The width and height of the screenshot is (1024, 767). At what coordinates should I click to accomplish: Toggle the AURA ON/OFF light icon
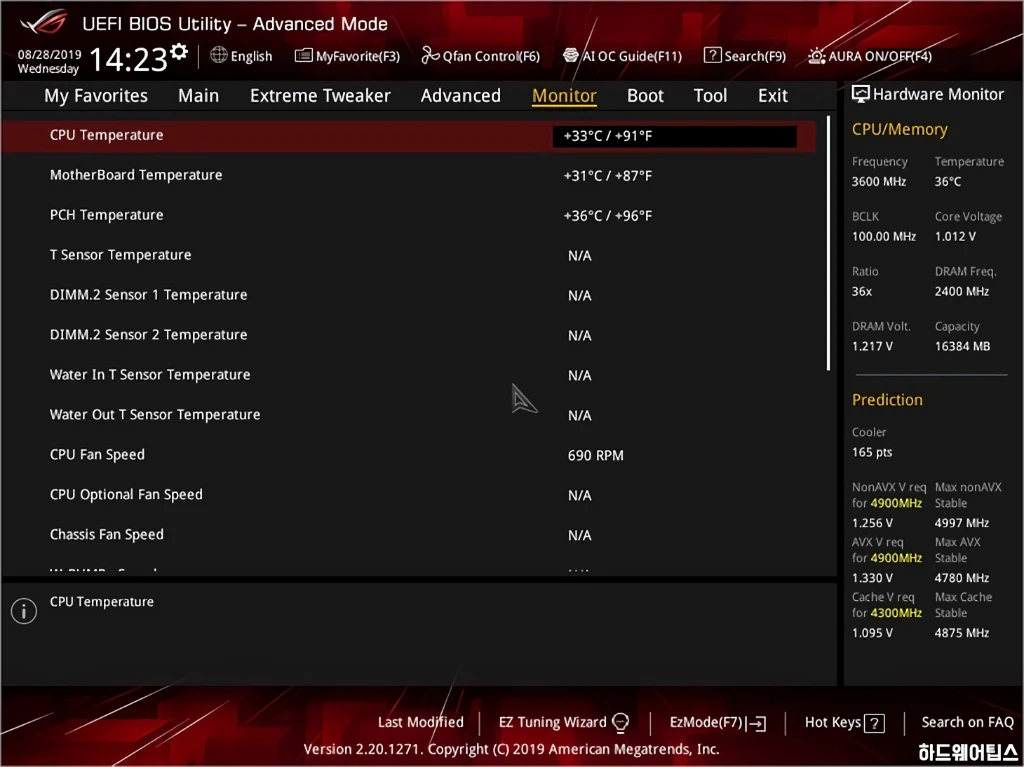coord(816,56)
